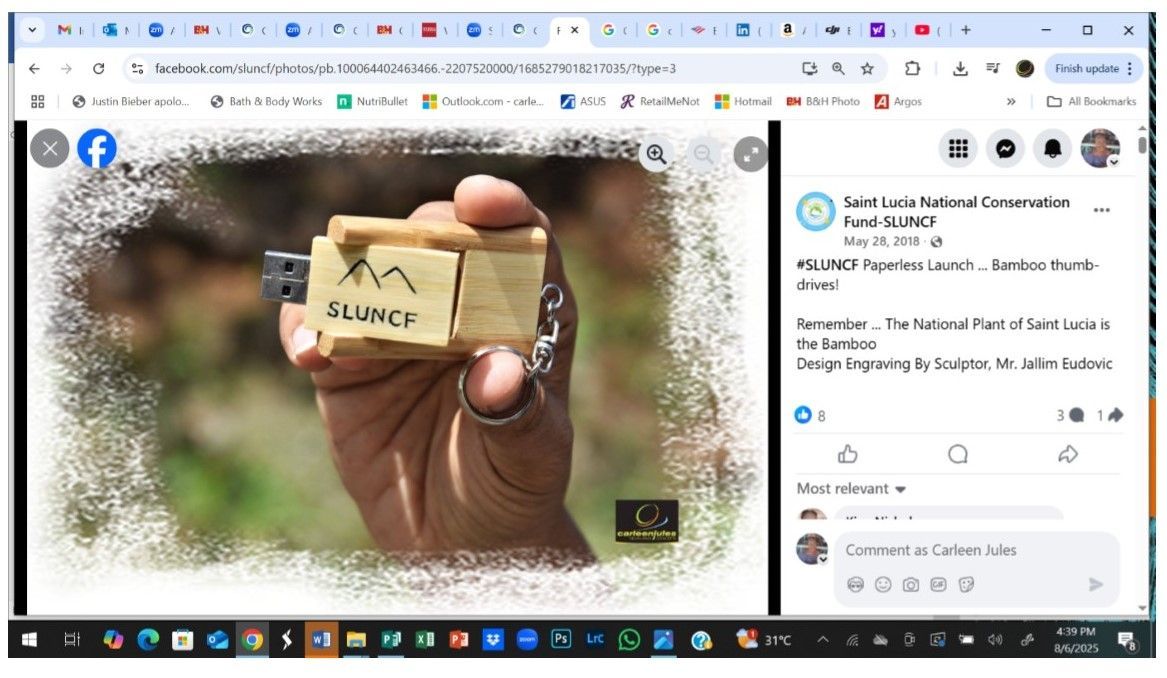Open post options three-dot menu

tap(1102, 211)
